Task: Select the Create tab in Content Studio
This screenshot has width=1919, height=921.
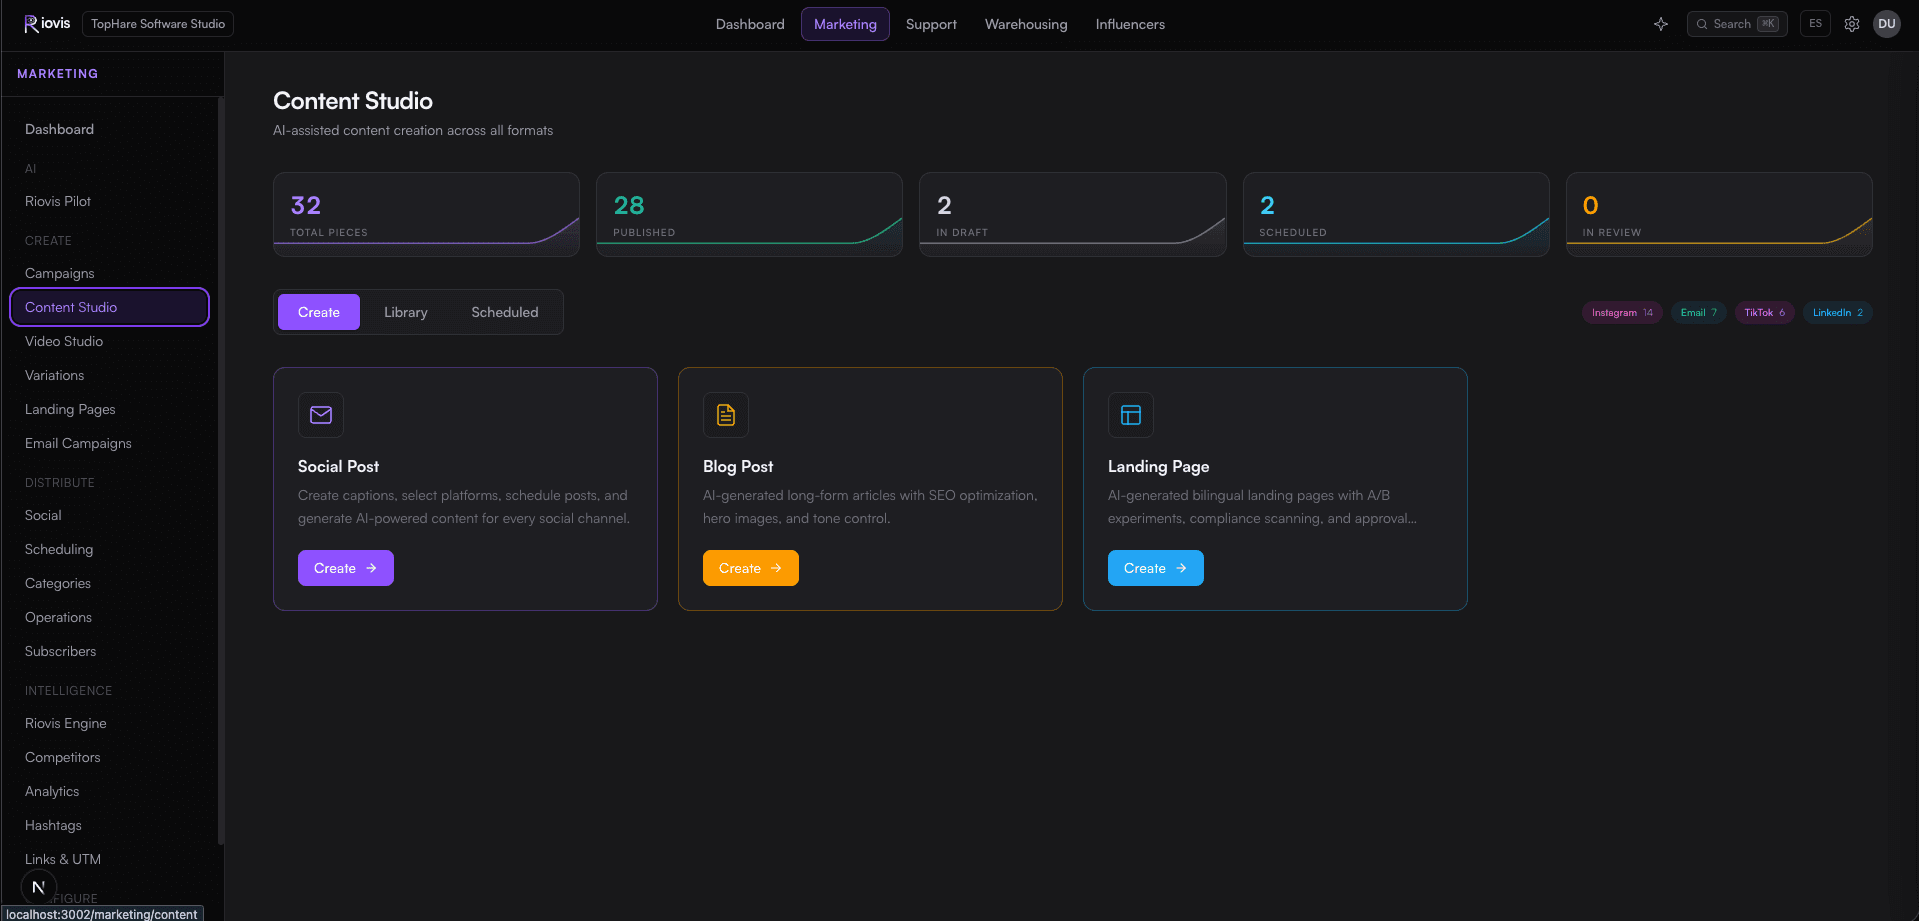Action: 319,312
